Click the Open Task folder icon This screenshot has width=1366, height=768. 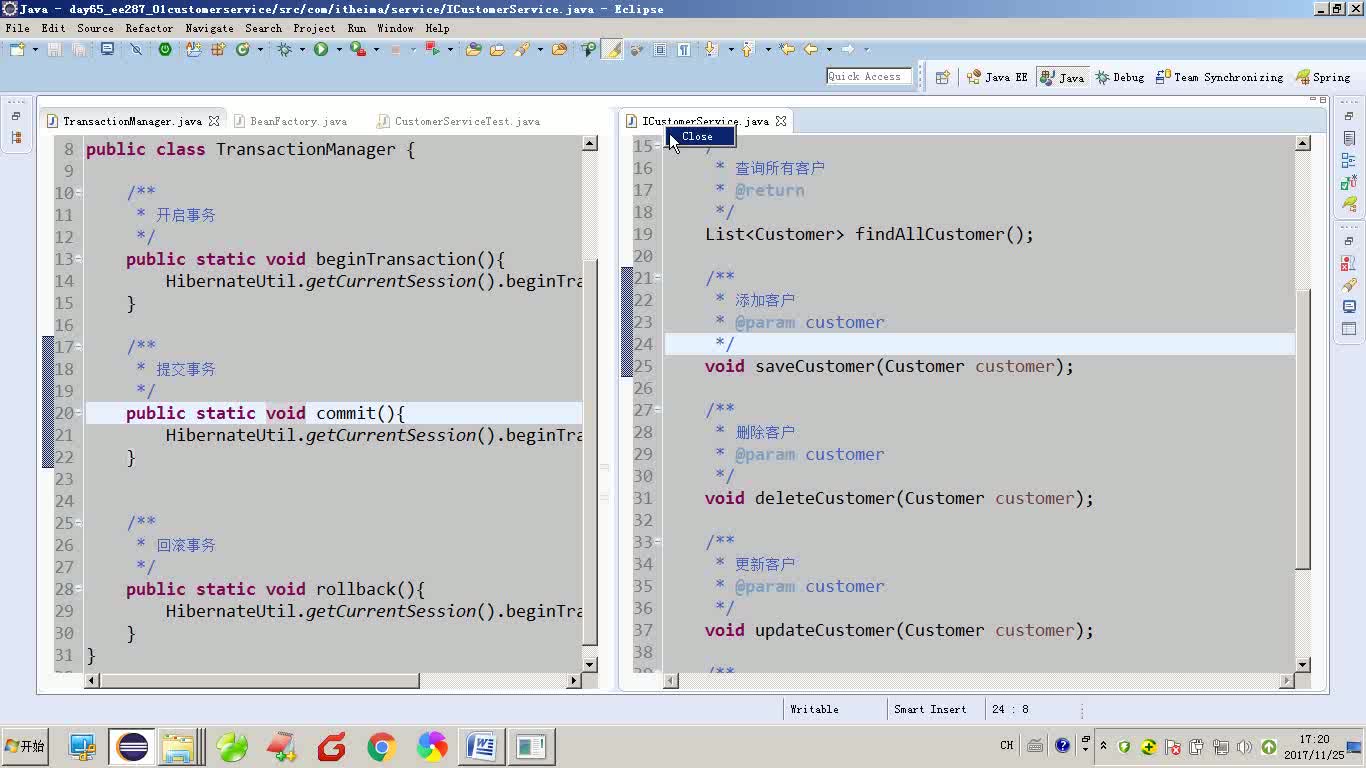pos(497,49)
